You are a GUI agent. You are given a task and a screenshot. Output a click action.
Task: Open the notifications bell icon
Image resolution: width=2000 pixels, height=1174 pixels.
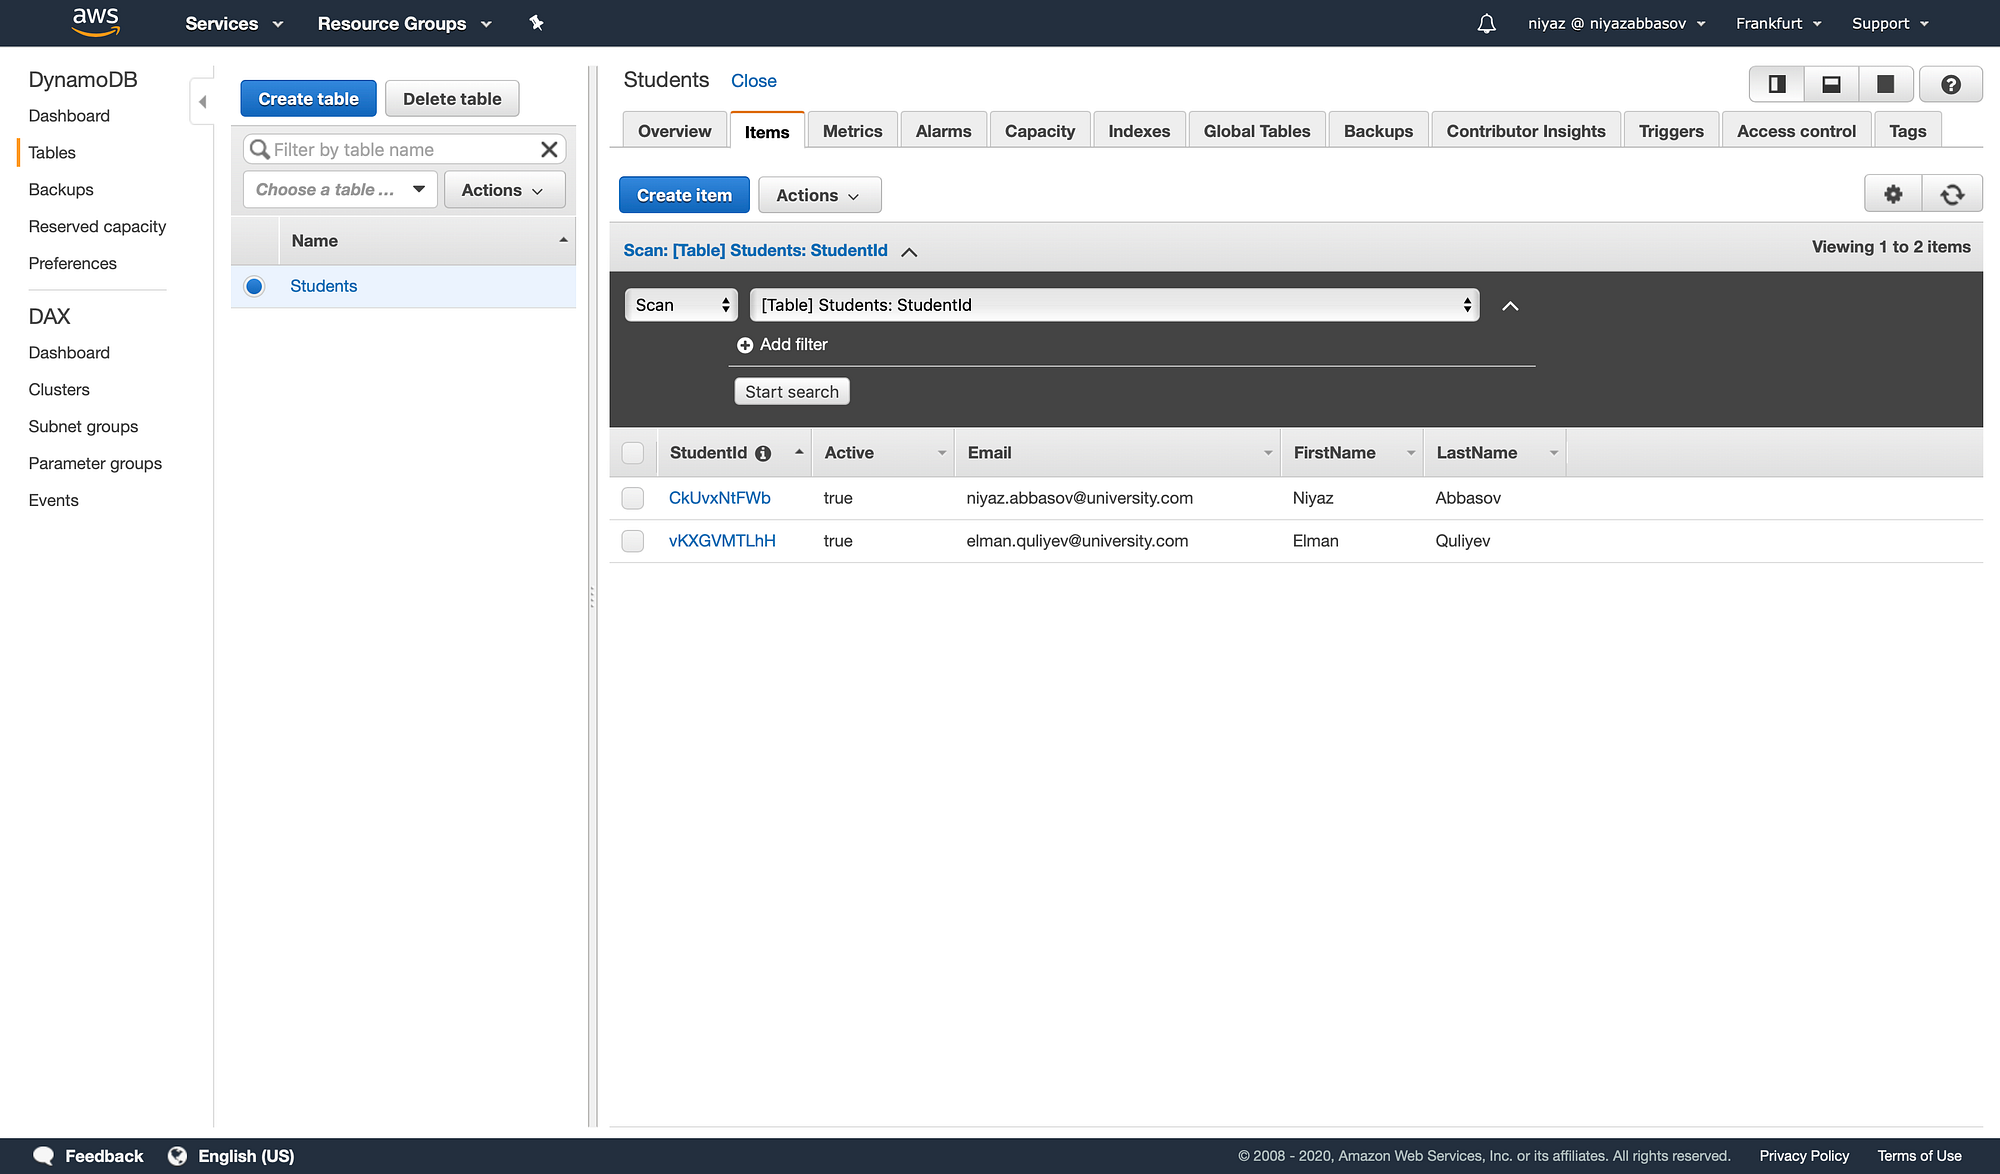(x=1486, y=23)
